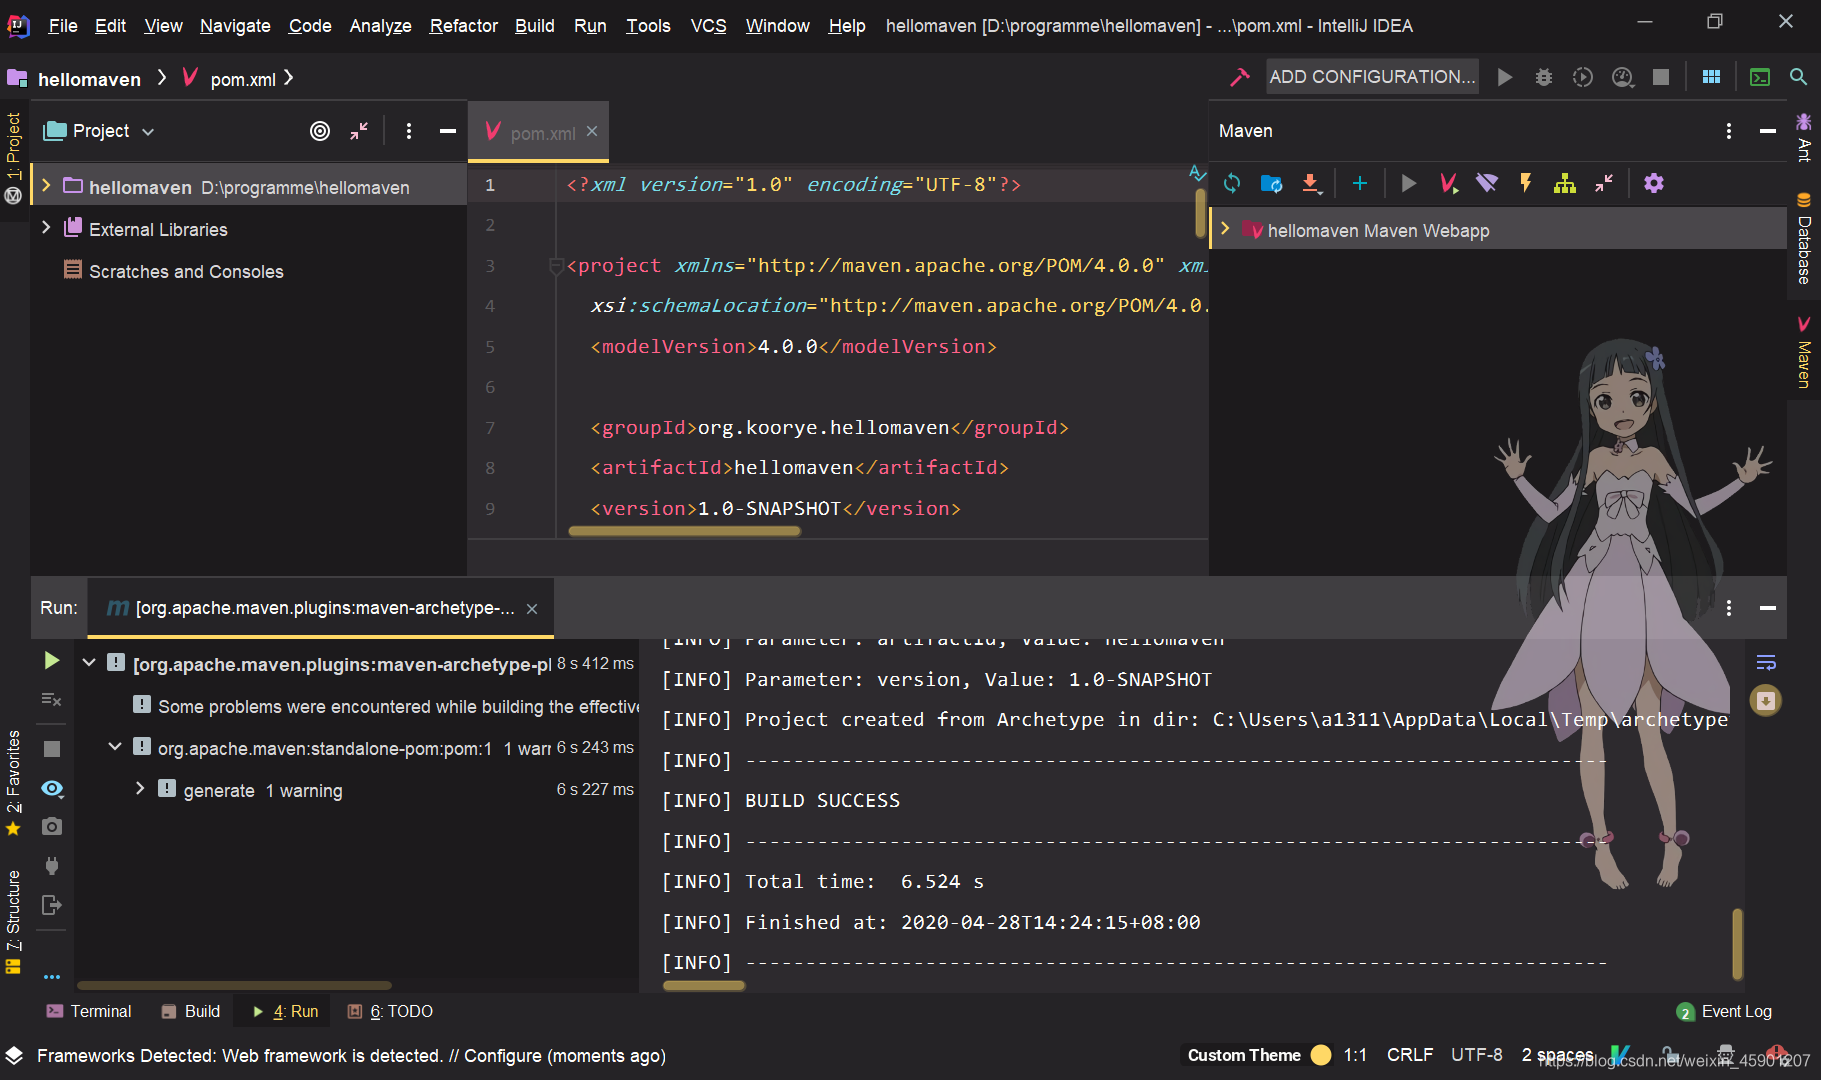Click console vertical scrollbar thumb

coord(1737,944)
